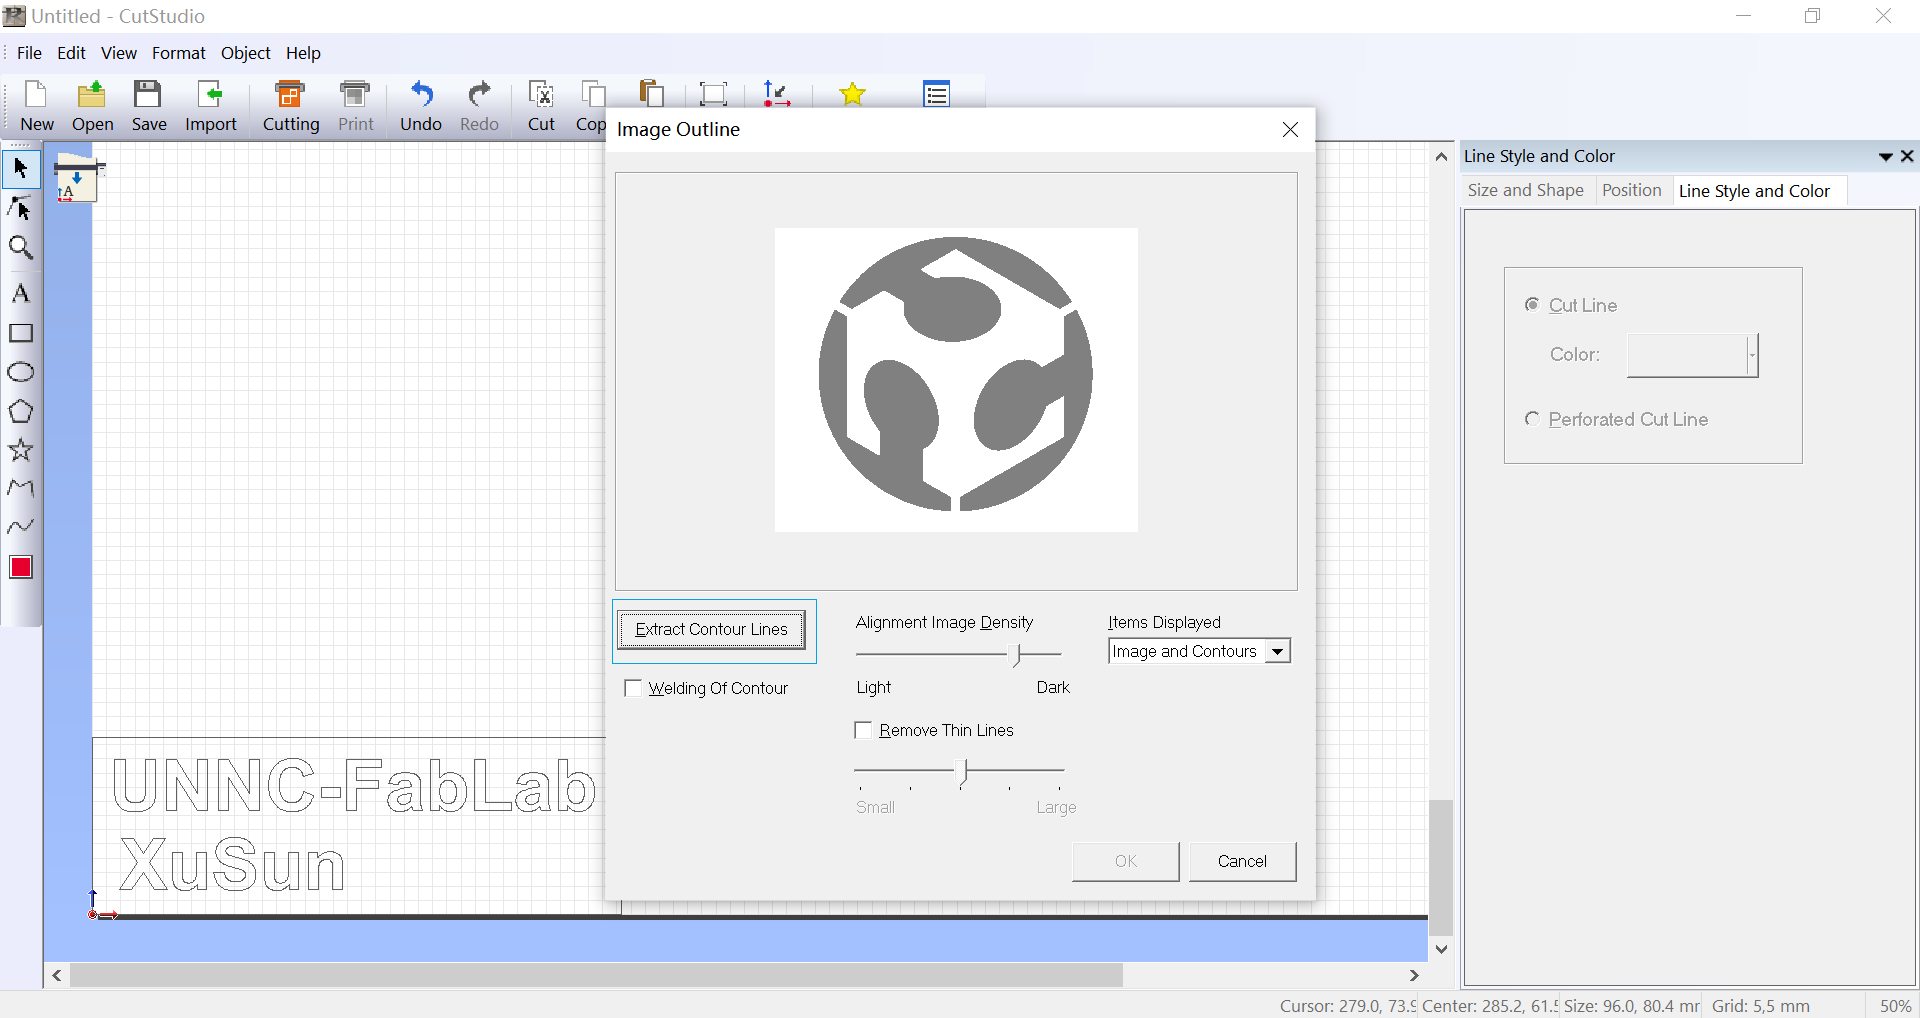Close the Image Outline dialog
Screen dimensions: 1920x1018
point(1290,130)
